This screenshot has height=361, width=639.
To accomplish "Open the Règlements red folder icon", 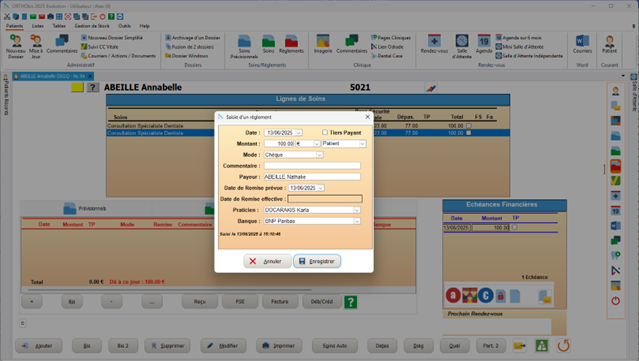I will tap(291, 44).
